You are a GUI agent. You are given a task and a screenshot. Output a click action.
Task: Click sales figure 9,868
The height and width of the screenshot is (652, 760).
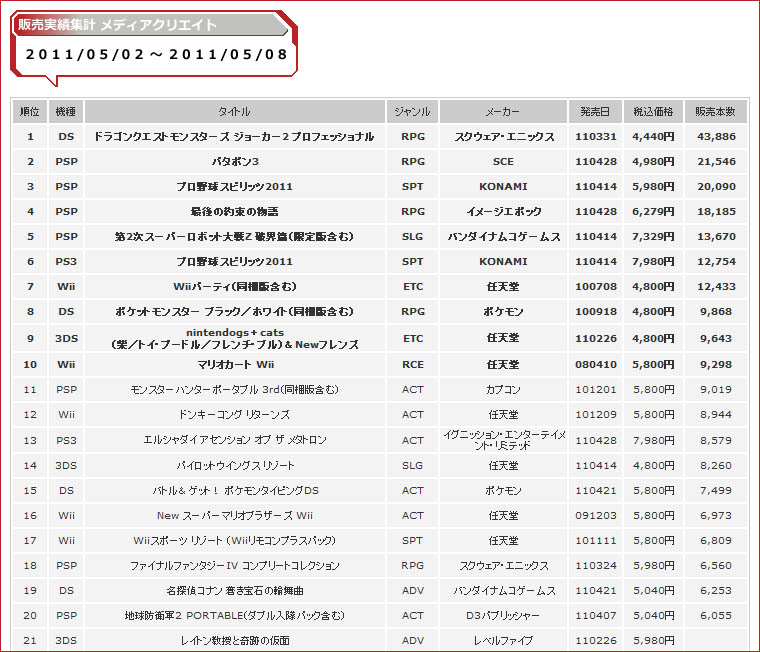tap(716, 312)
